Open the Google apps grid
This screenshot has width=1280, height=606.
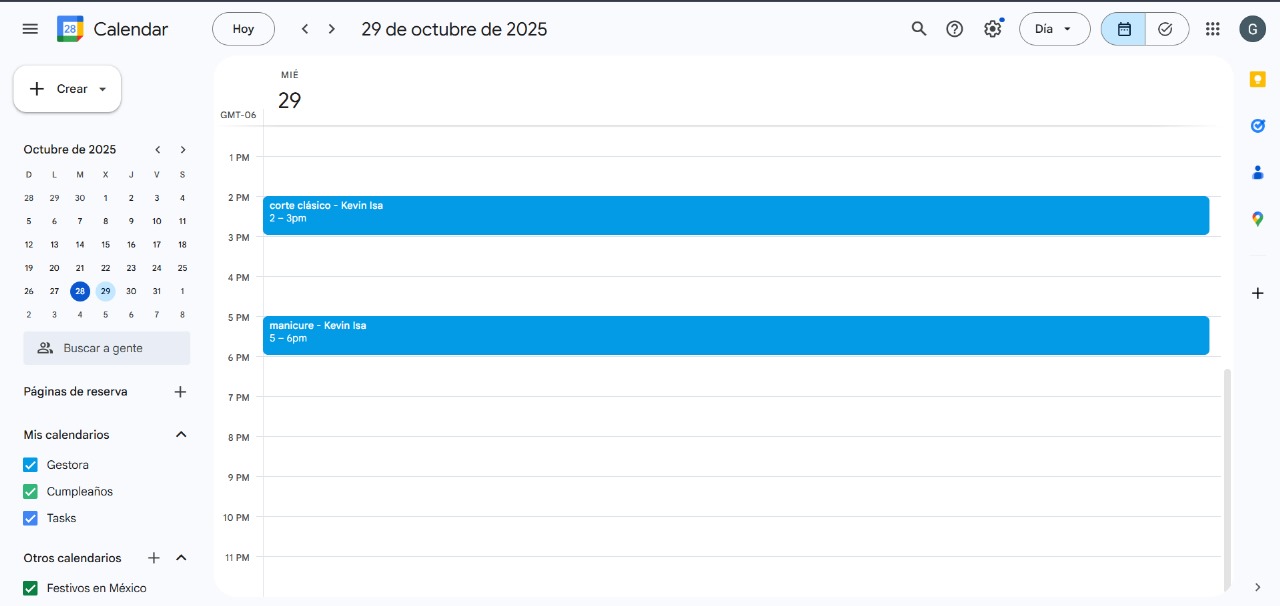(1213, 29)
